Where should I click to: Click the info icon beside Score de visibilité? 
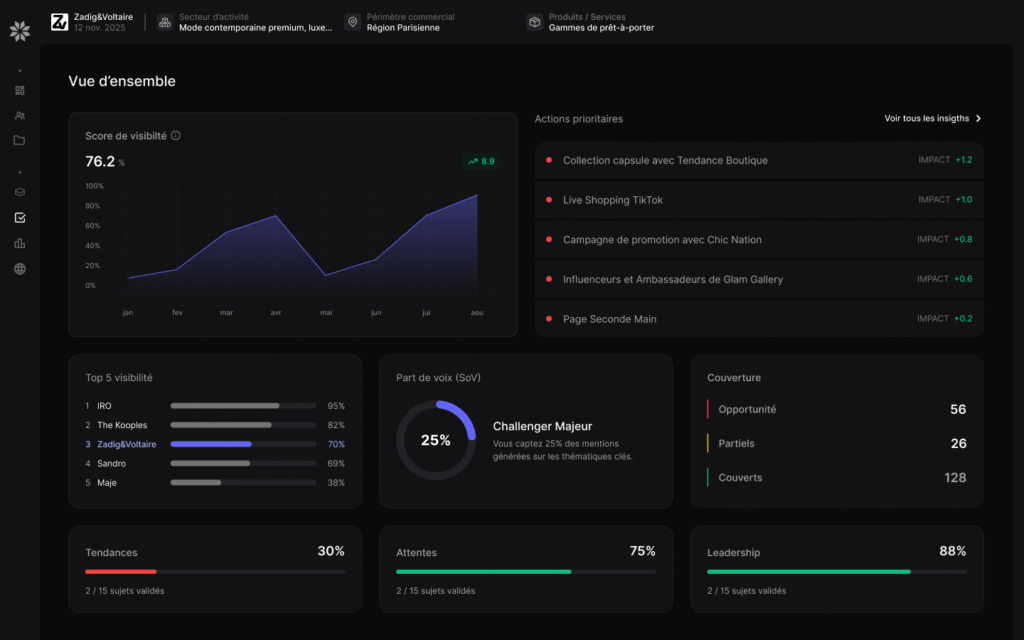176,135
